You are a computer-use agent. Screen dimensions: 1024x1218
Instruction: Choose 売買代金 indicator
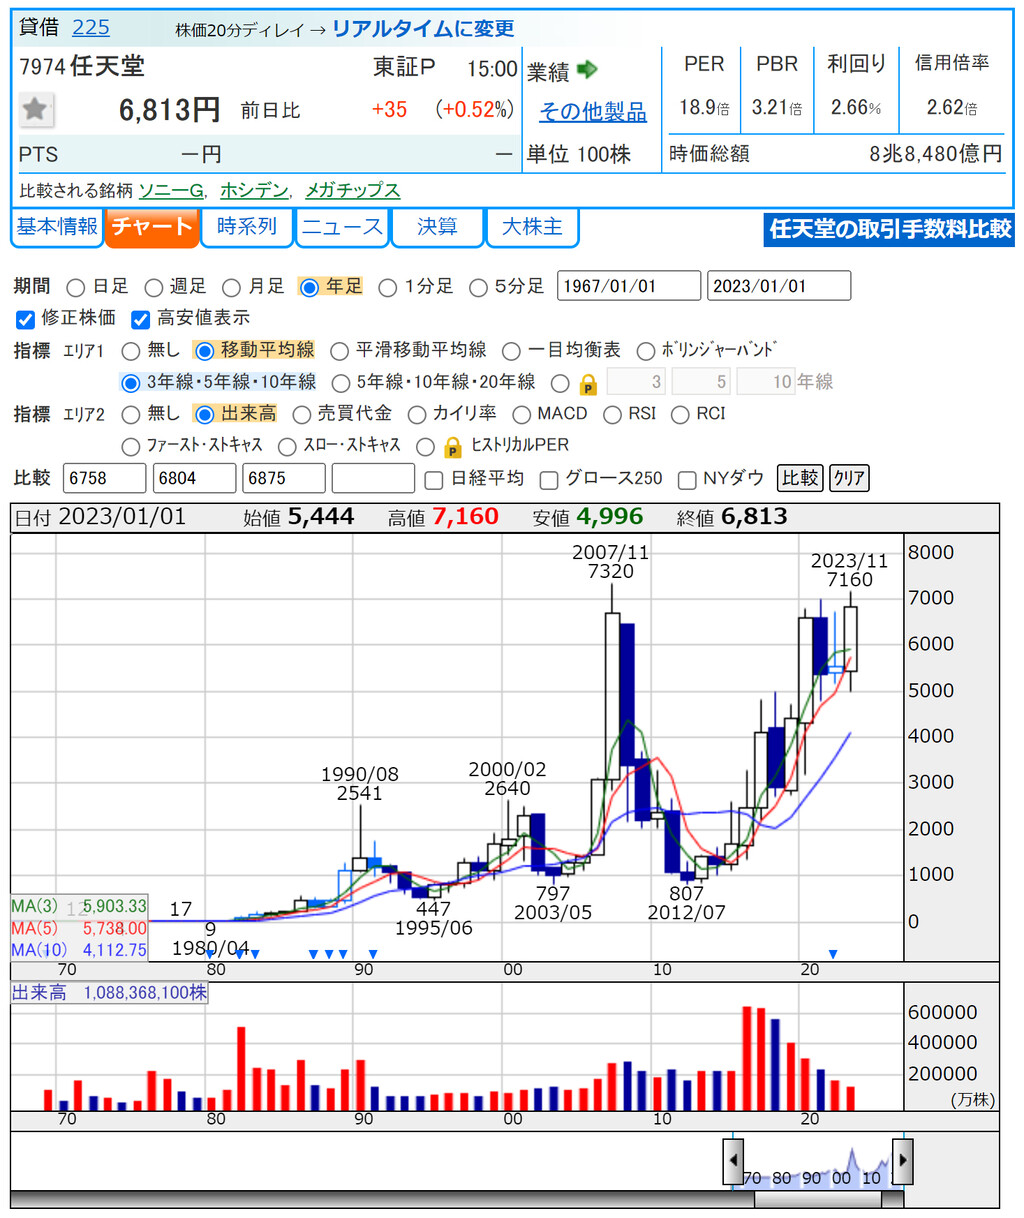coord(302,415)
